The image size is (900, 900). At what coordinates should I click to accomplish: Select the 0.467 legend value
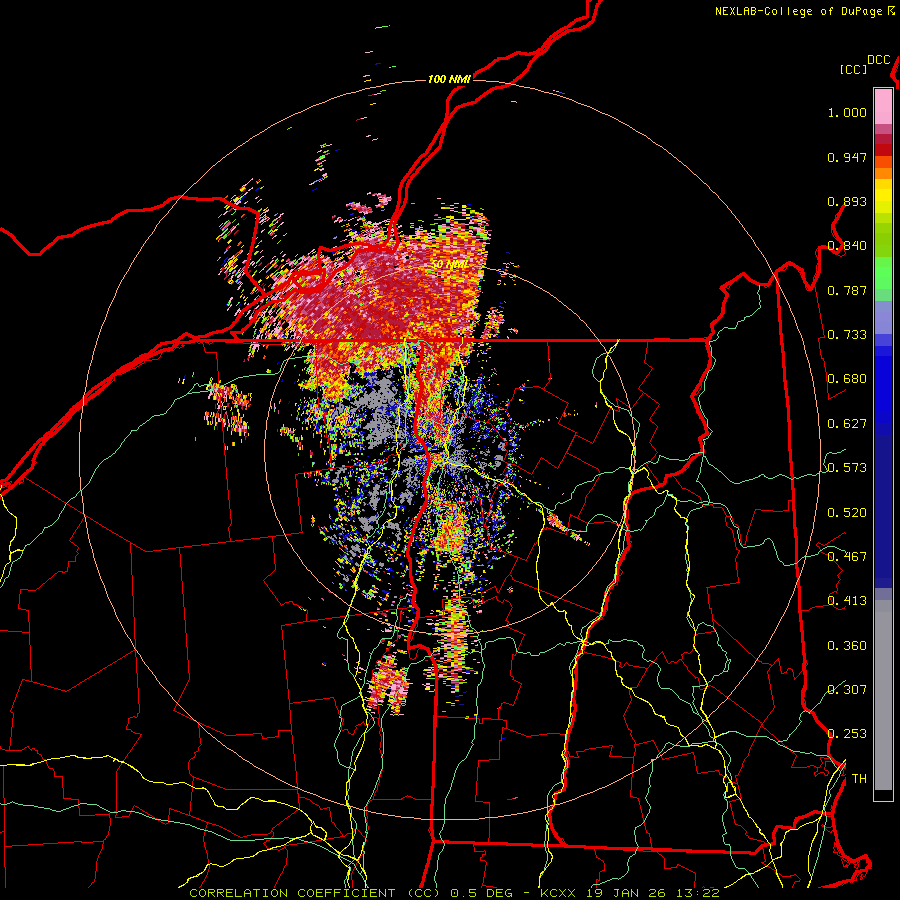847,557
